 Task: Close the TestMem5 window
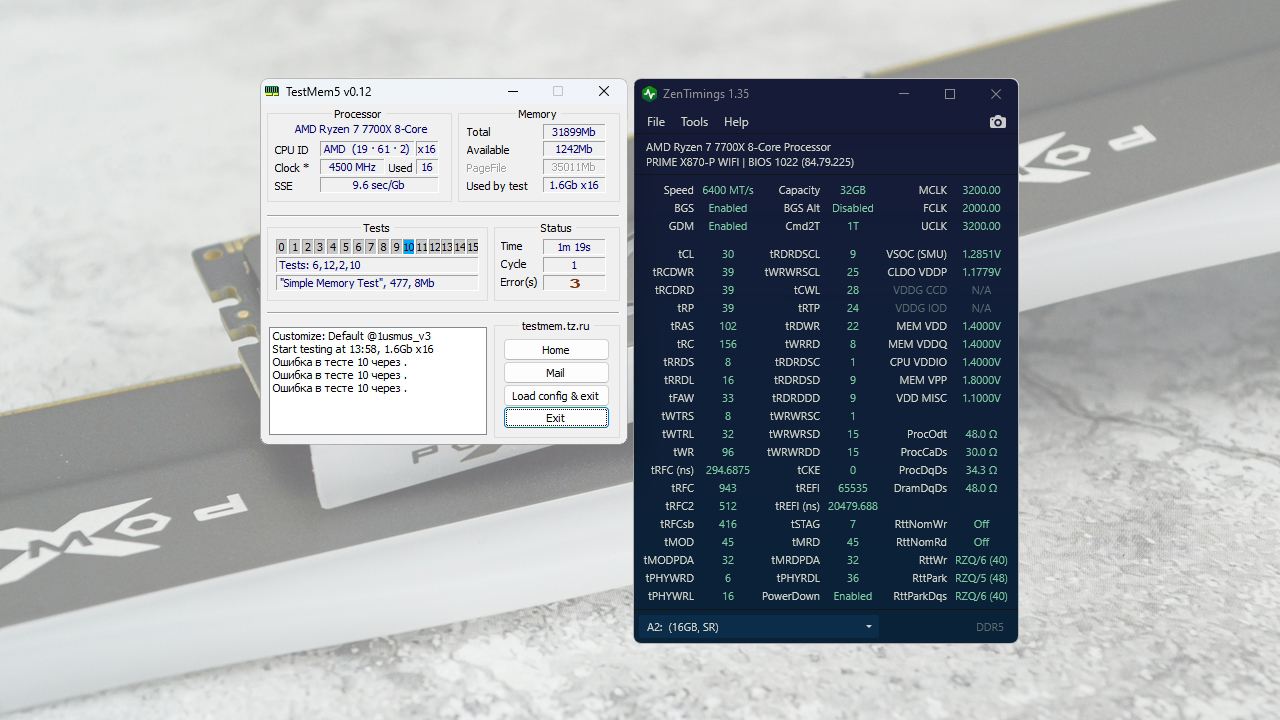click(603, 91)
